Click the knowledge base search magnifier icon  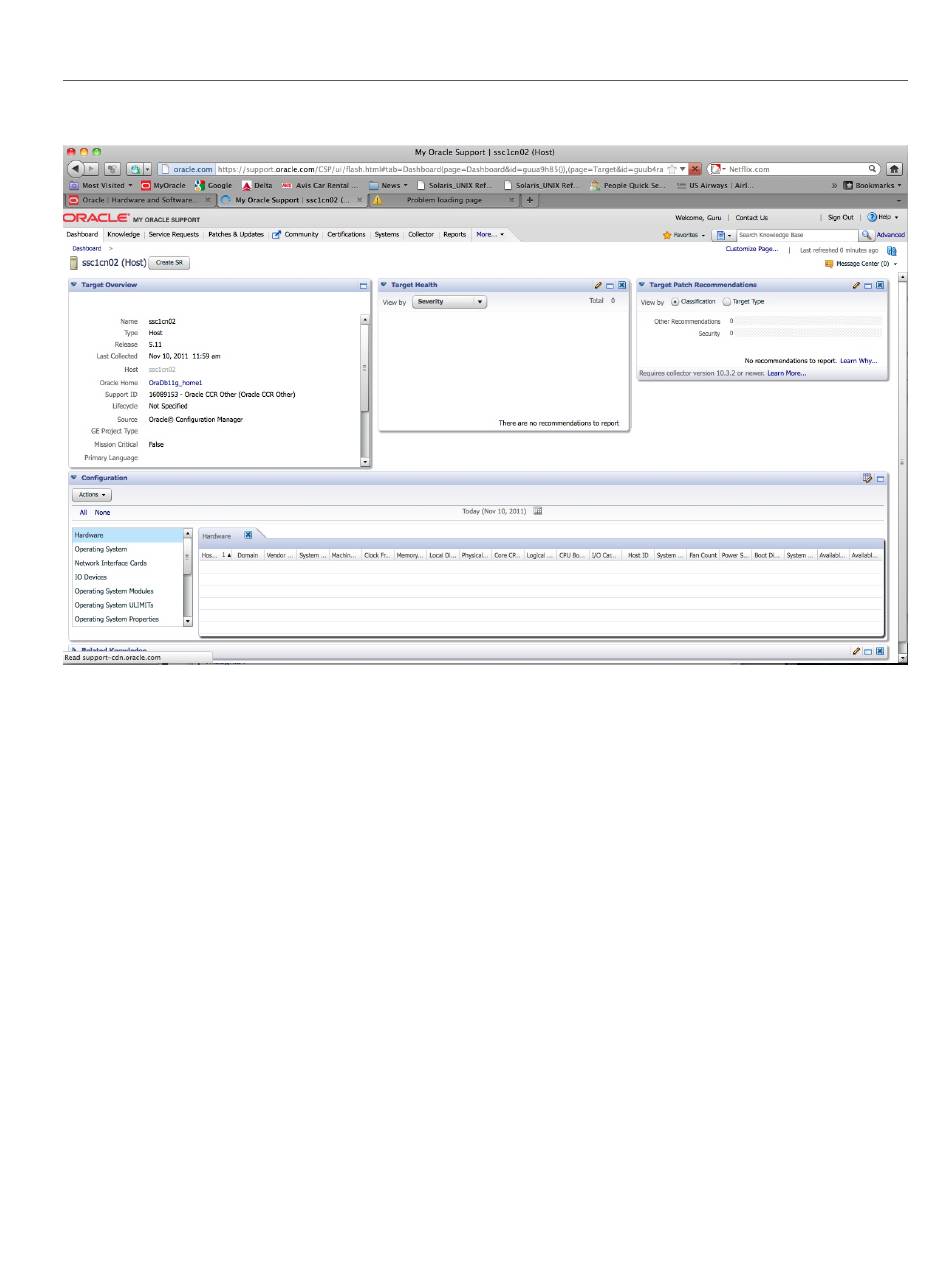click(x=866, y=234)
